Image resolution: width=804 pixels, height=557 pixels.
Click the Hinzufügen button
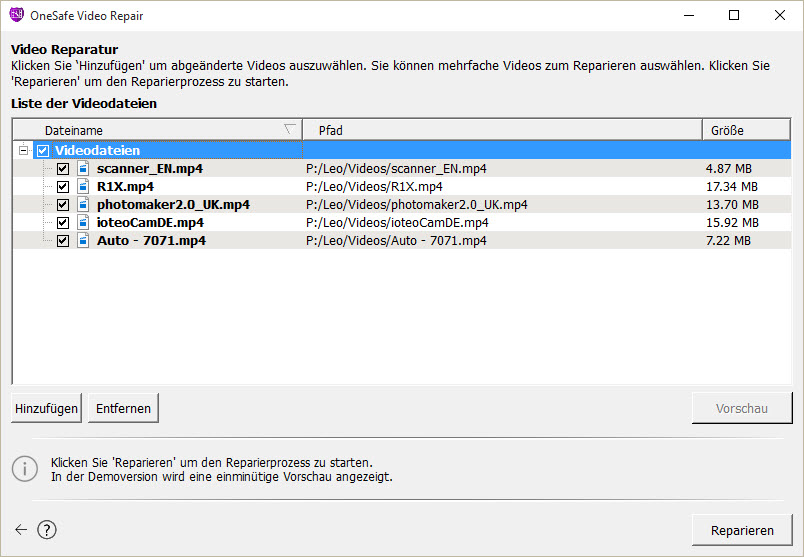tap(46, 408)
